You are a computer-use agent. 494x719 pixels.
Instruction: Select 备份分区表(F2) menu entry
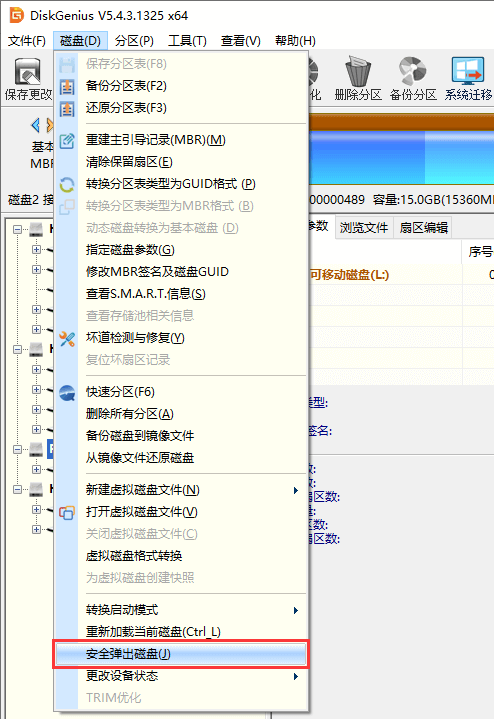(180, 86)
